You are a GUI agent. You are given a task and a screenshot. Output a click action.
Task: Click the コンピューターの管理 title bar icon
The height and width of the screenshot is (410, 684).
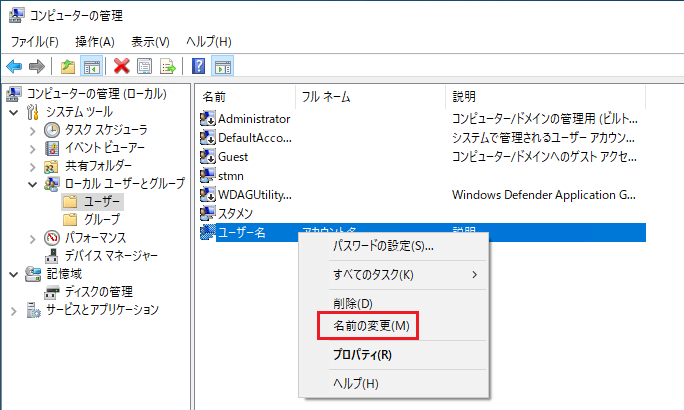tap(17, 15)
